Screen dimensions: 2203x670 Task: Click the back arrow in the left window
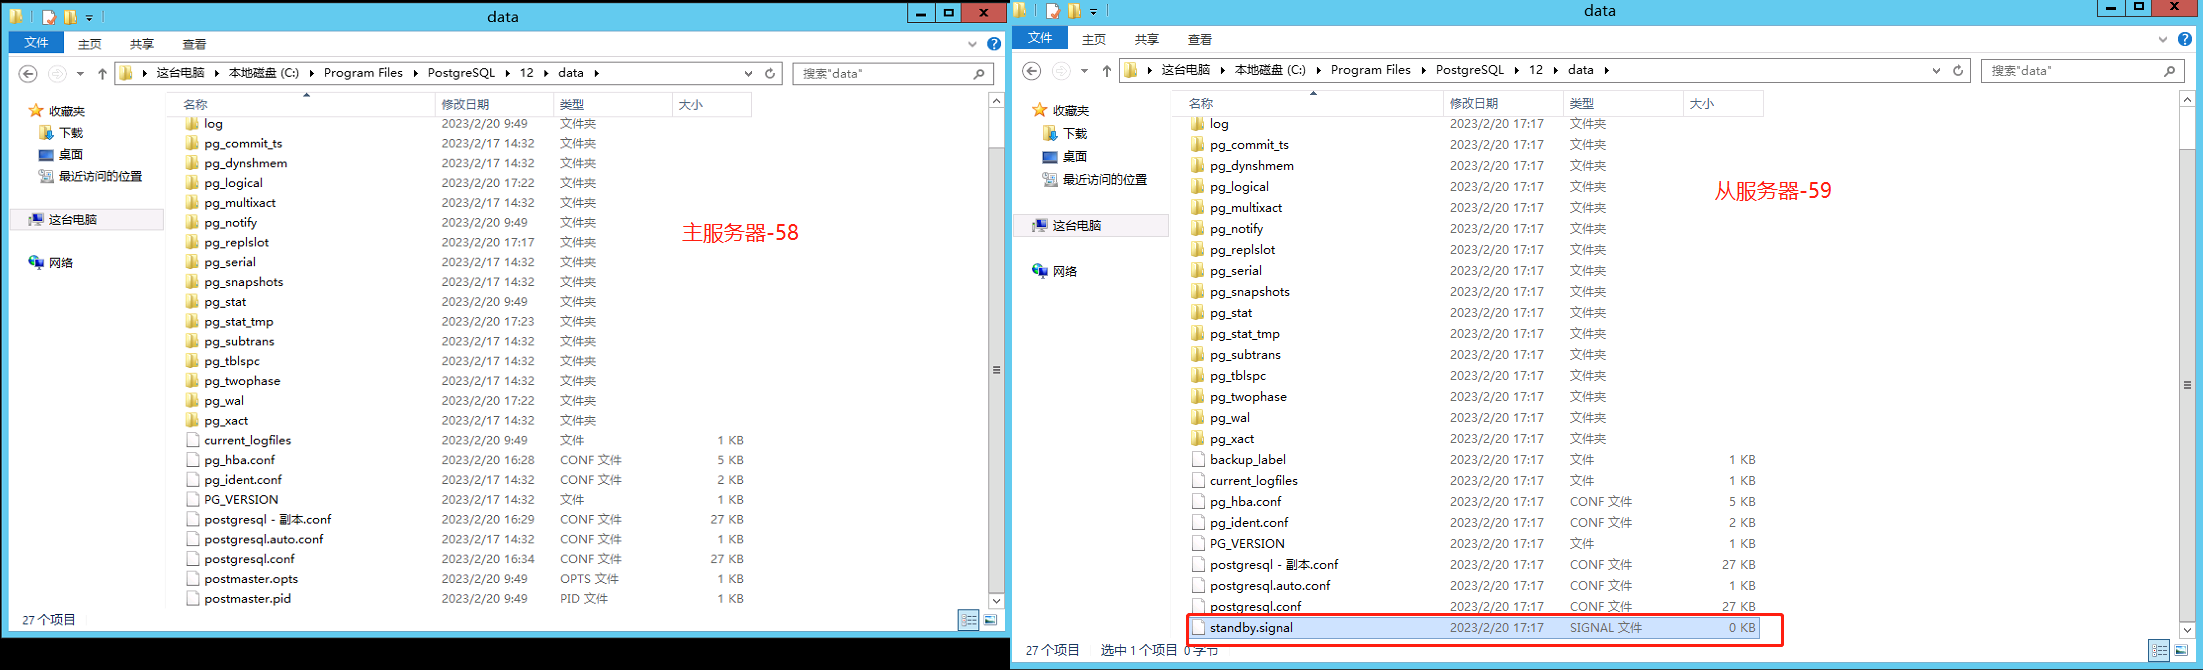tap(28, 73)
